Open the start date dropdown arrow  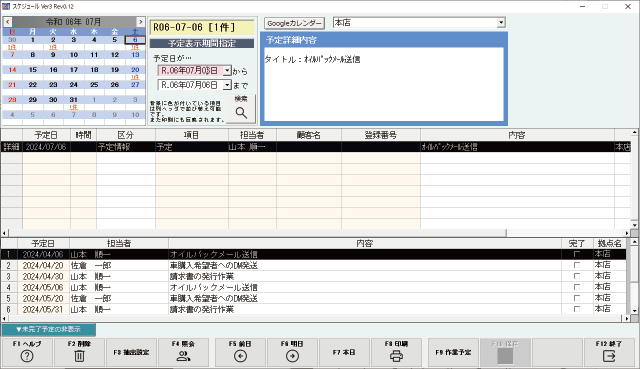[227, 71]
